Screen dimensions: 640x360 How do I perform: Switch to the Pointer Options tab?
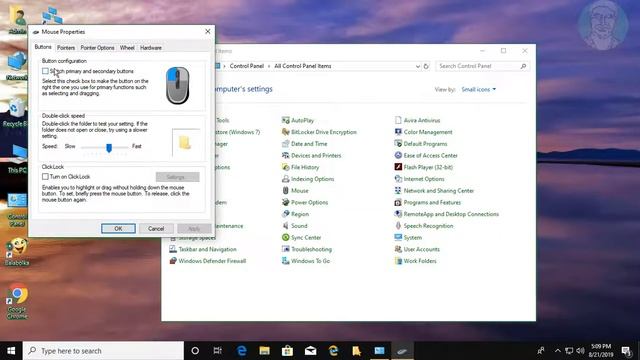point(97,48)
